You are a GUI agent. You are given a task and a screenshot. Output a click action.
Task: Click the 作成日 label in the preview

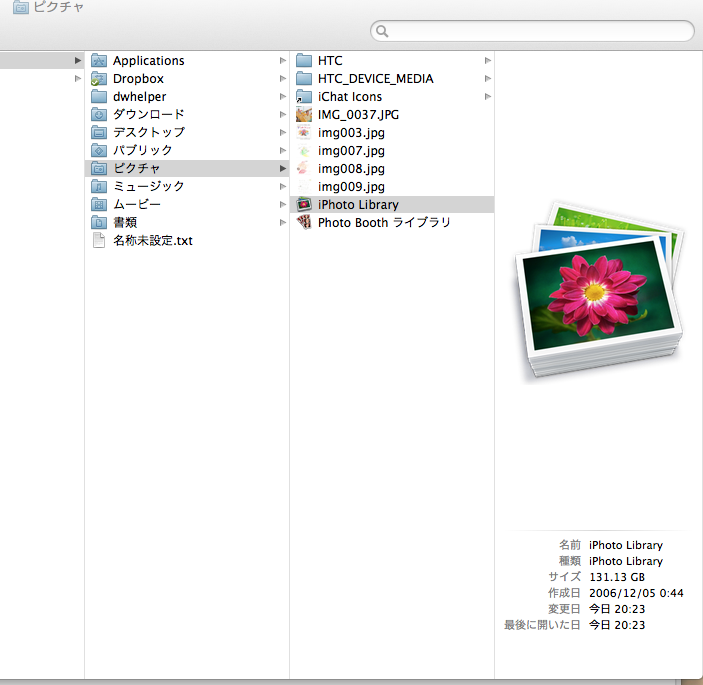point(564,593)
